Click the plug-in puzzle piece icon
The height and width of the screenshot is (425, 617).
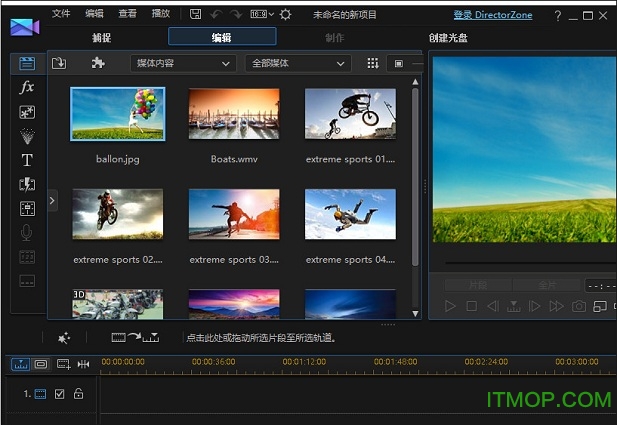[98, 63]
